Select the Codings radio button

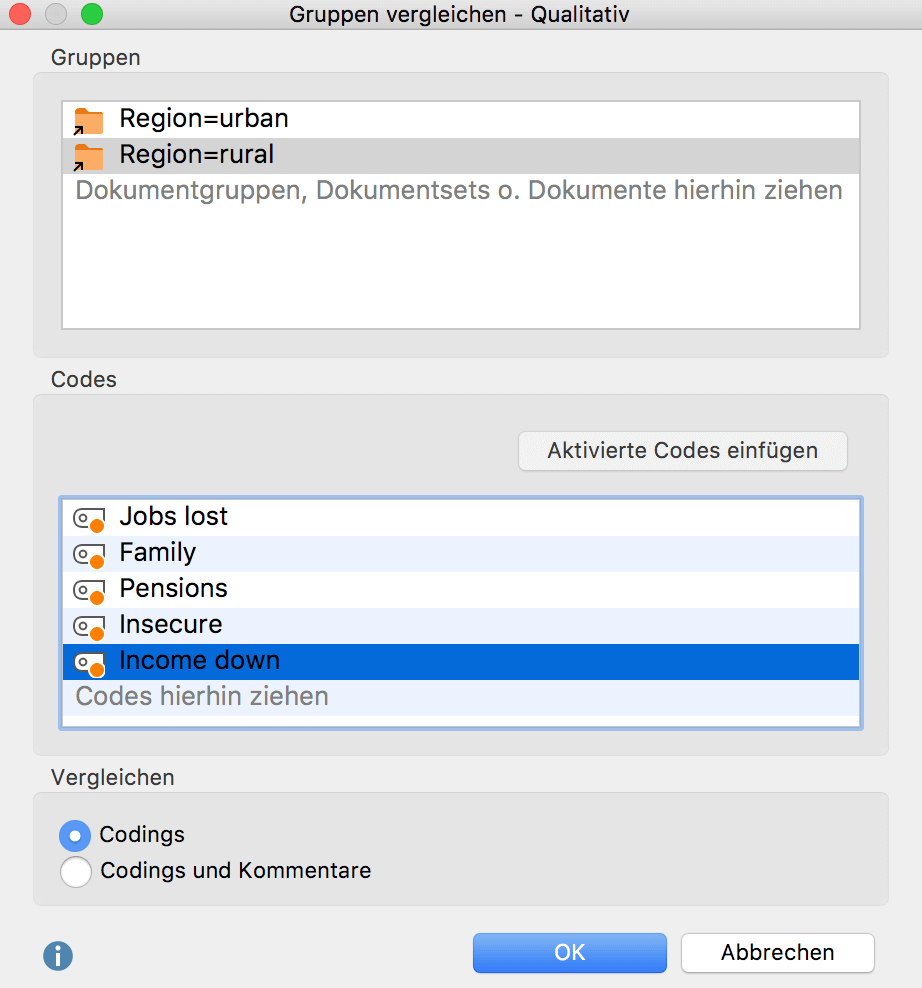[75, 835]
